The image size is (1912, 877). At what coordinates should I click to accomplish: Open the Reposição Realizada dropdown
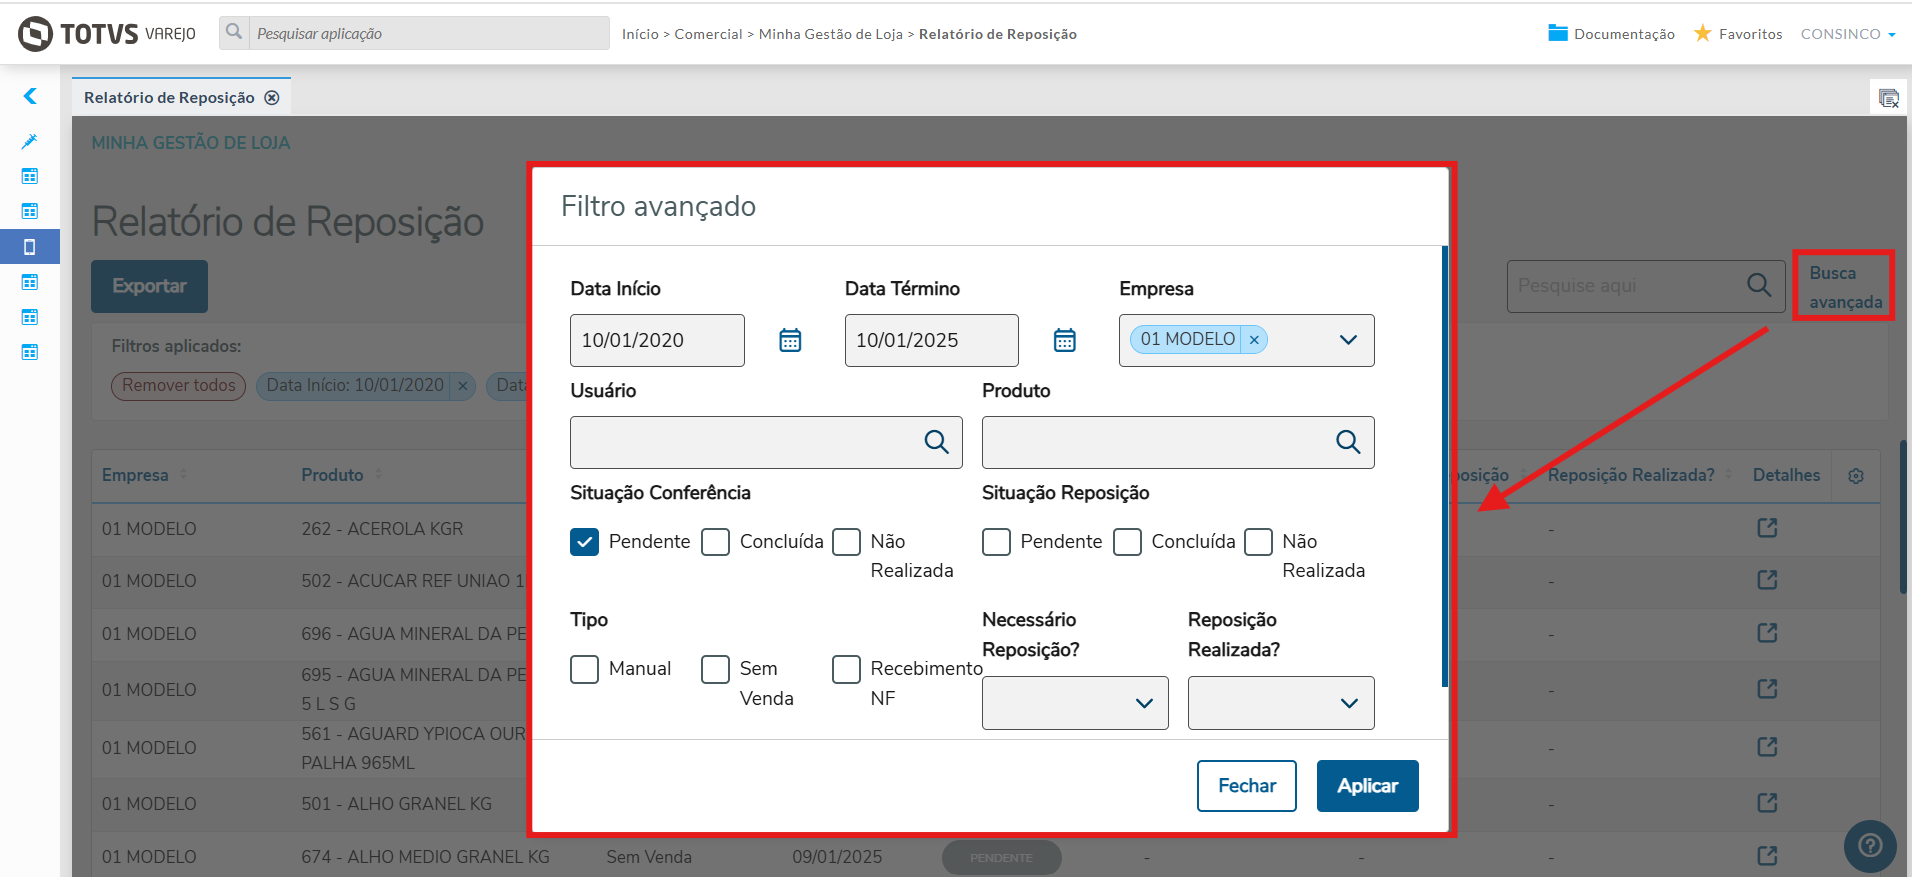(1280, 703)
